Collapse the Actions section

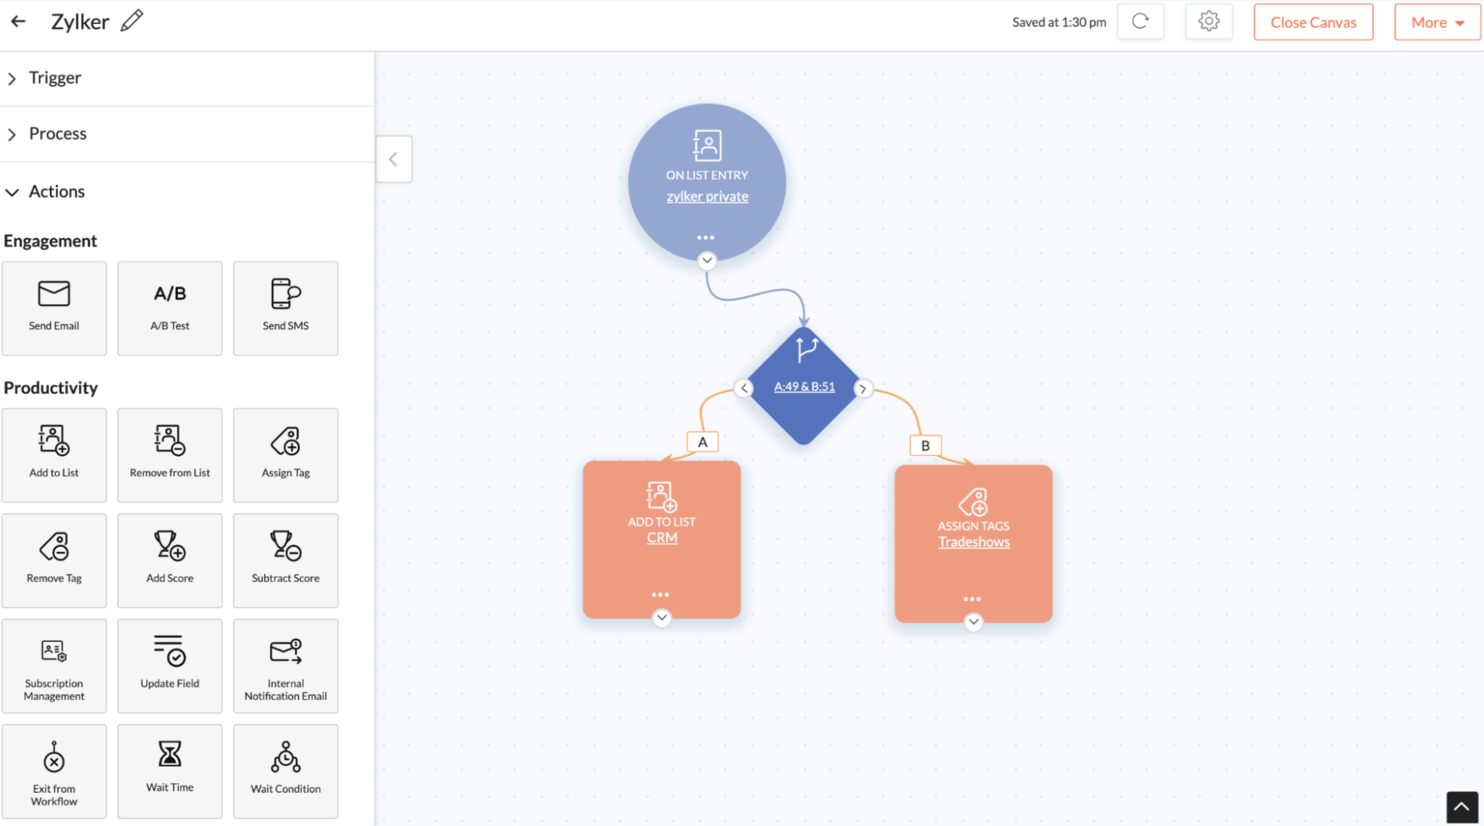coord(57,191)
